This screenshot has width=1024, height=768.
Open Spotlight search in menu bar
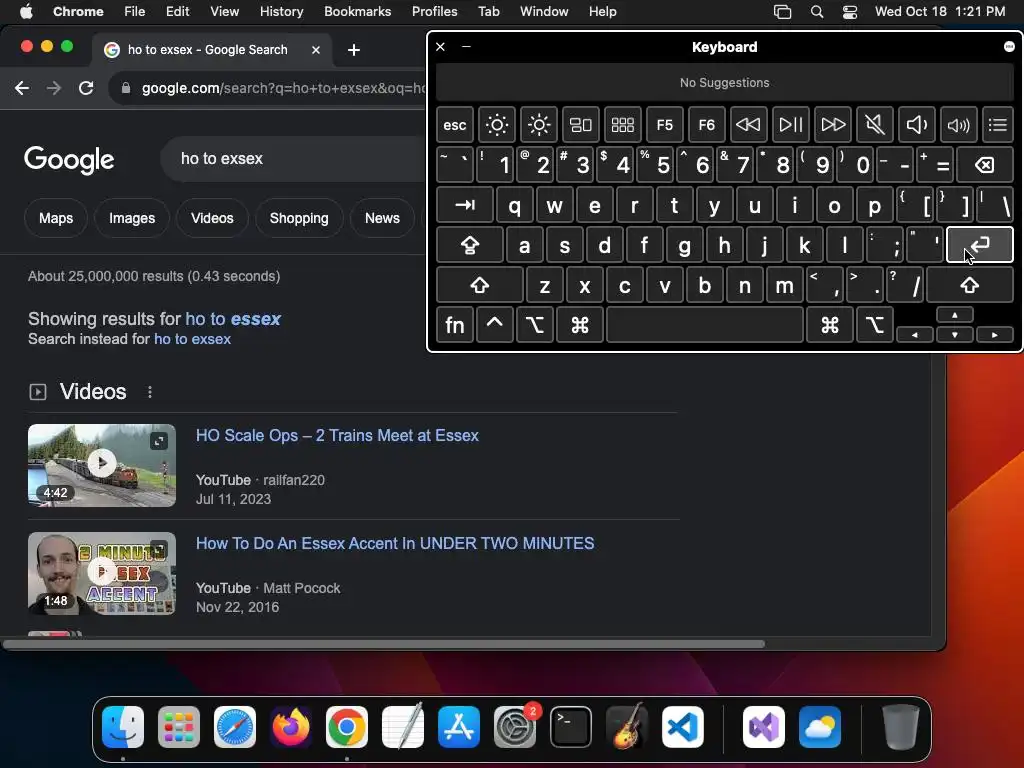(x=816, y=11)
